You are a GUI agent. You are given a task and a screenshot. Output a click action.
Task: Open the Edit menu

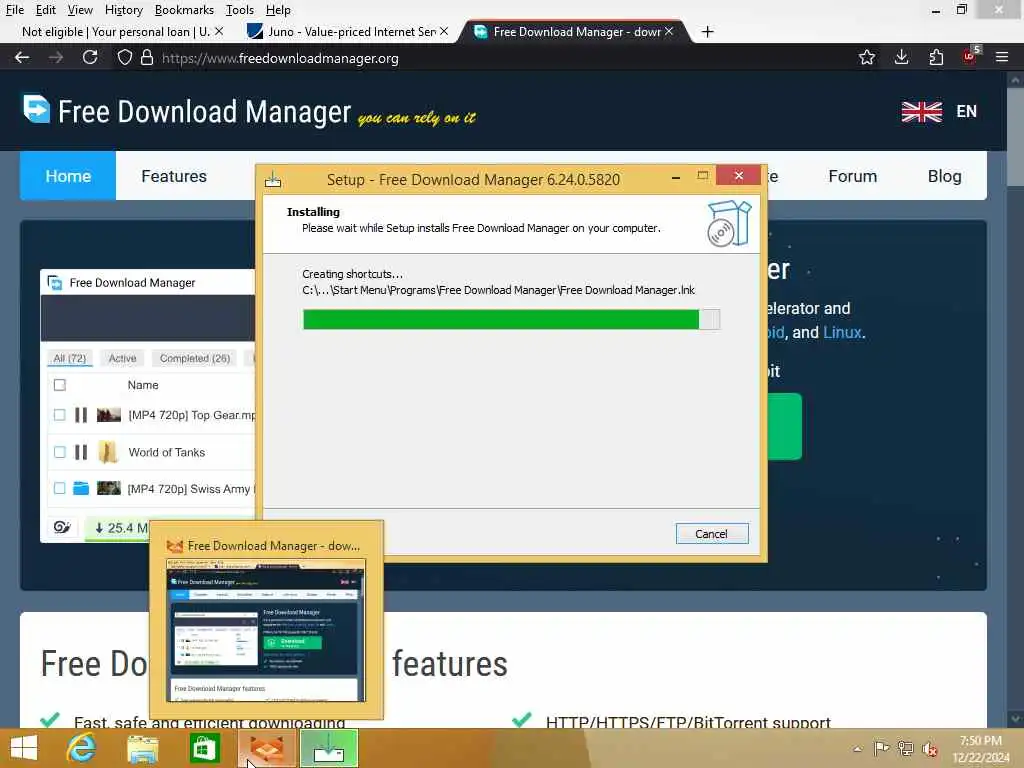[x=45, y=10]
